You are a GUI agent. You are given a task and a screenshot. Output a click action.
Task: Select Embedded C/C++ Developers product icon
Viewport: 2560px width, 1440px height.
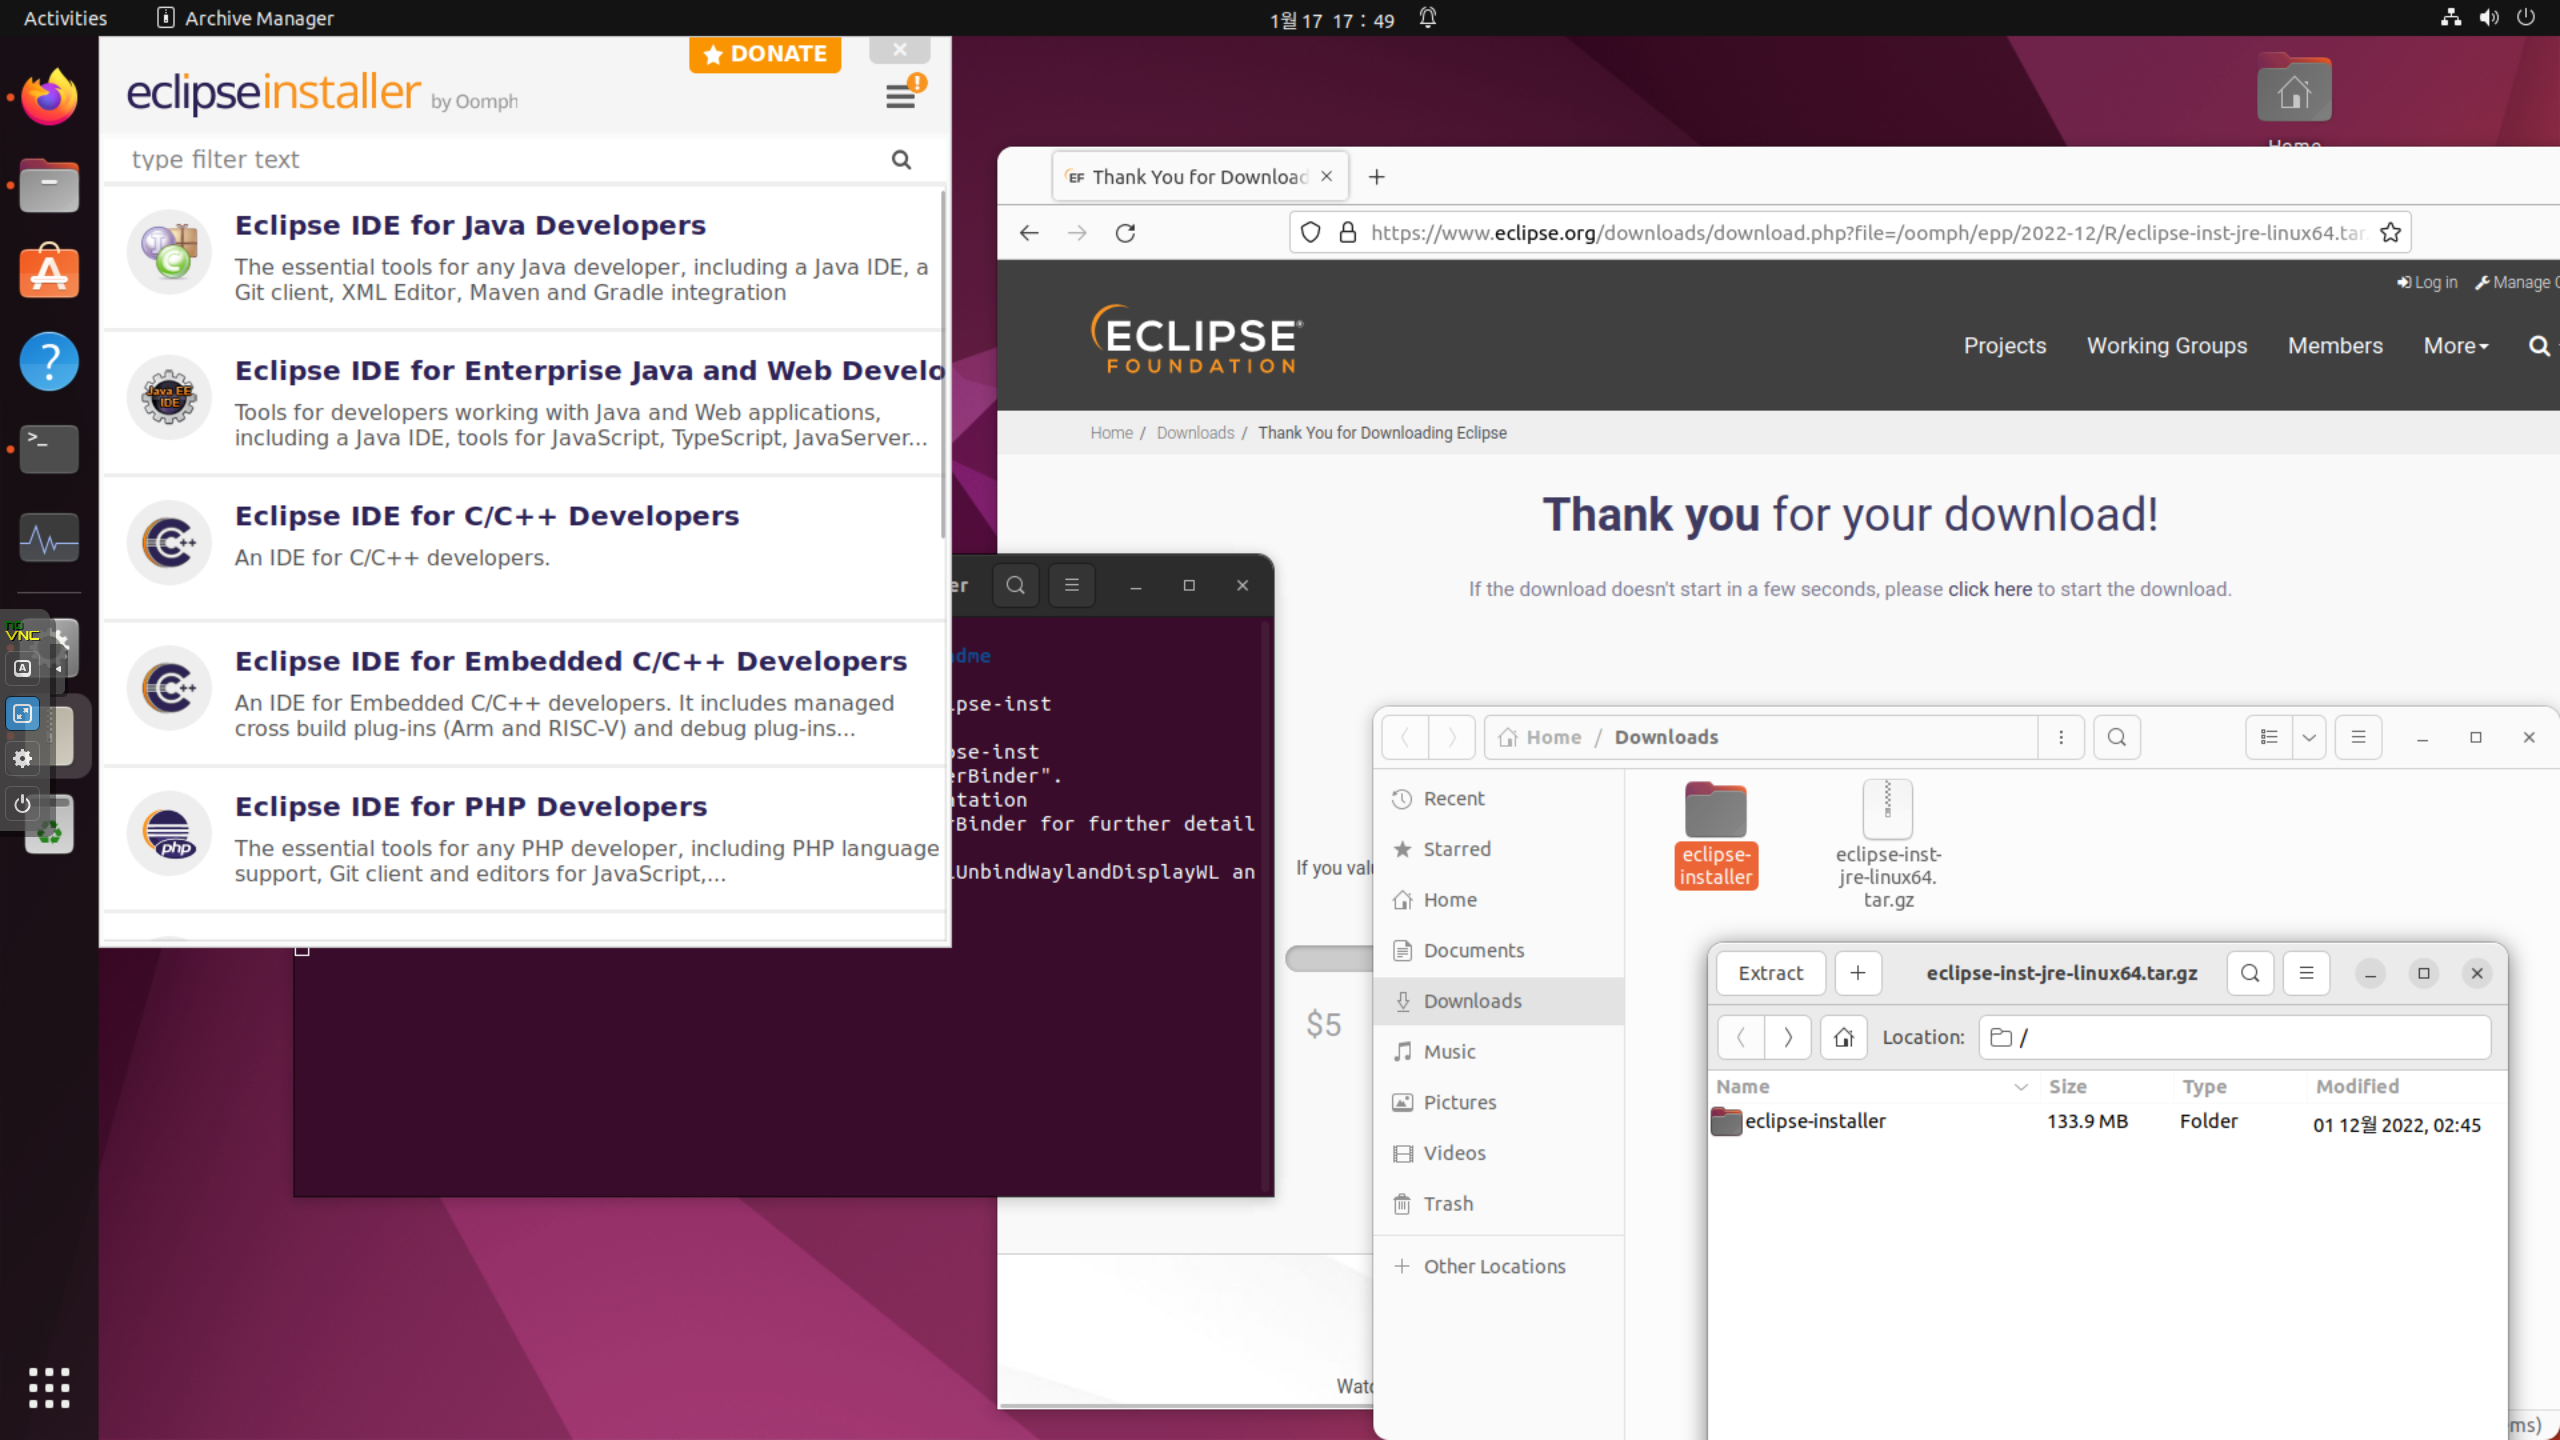(169, 688)
